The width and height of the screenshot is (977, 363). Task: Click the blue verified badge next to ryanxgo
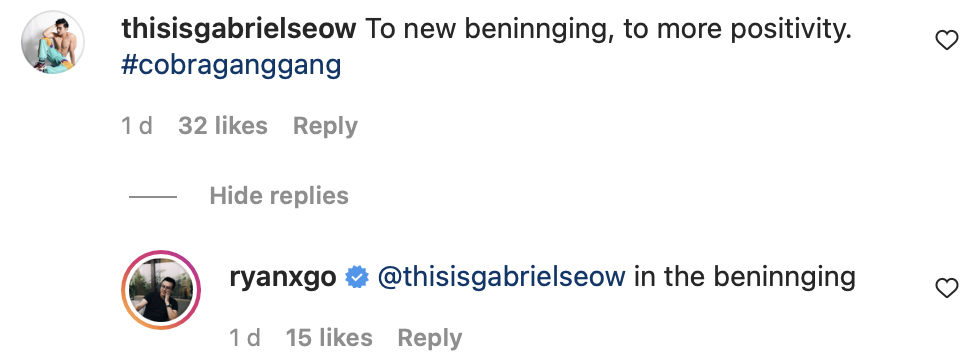pos(357,277)
